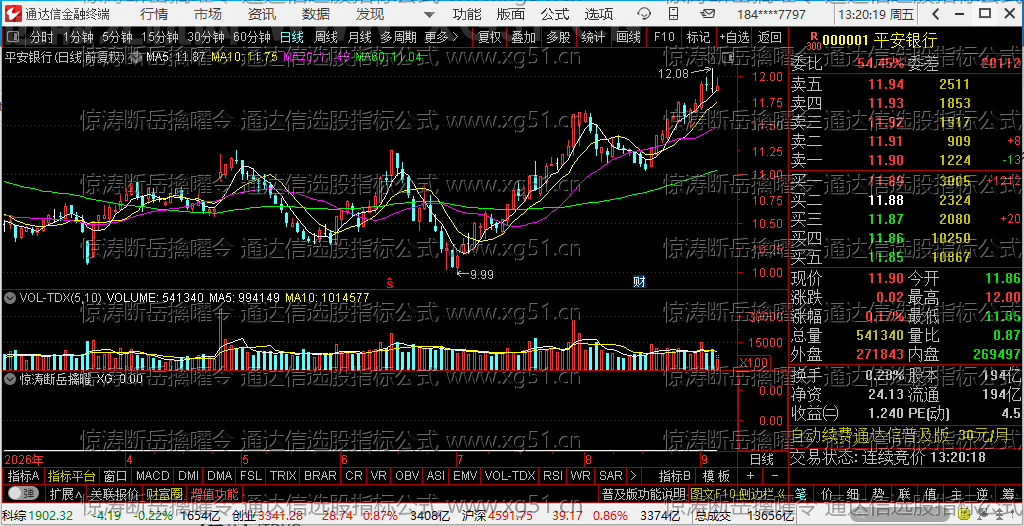Select the 筹 chips distribution tab

1009,493
